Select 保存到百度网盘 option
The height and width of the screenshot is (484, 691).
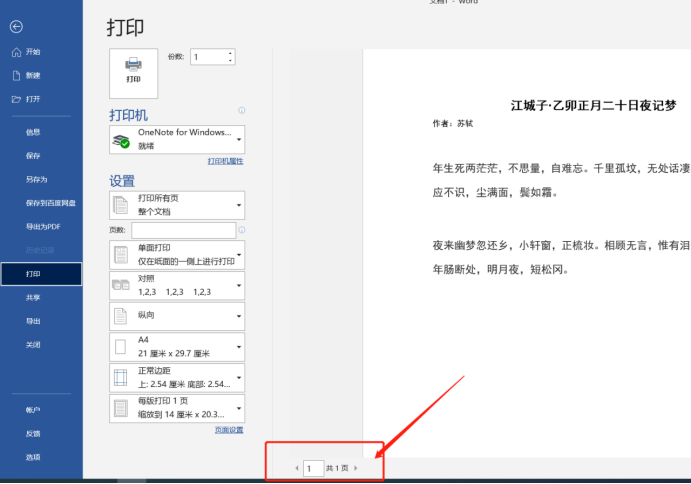(50, 203)
